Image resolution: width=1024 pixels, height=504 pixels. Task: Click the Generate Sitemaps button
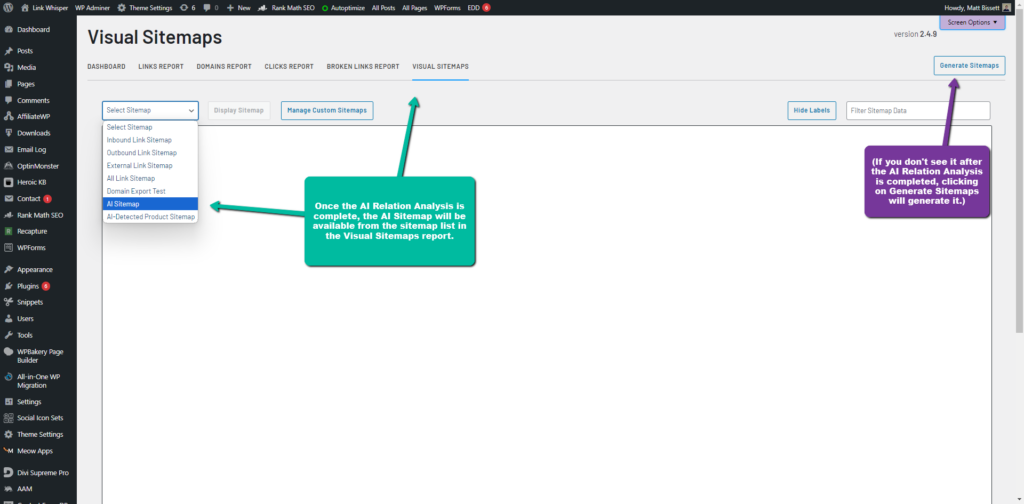[x=969, y=66]
